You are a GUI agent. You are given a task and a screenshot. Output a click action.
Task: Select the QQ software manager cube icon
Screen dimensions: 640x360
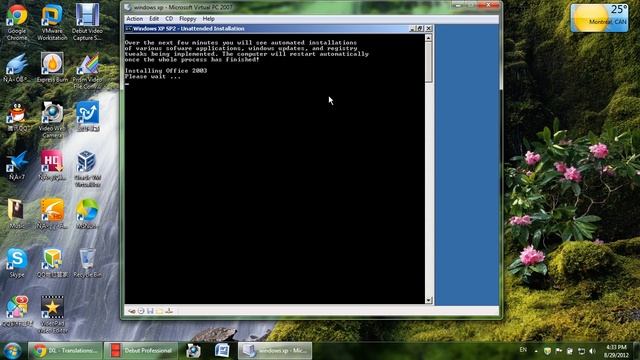tap(52, 263)
